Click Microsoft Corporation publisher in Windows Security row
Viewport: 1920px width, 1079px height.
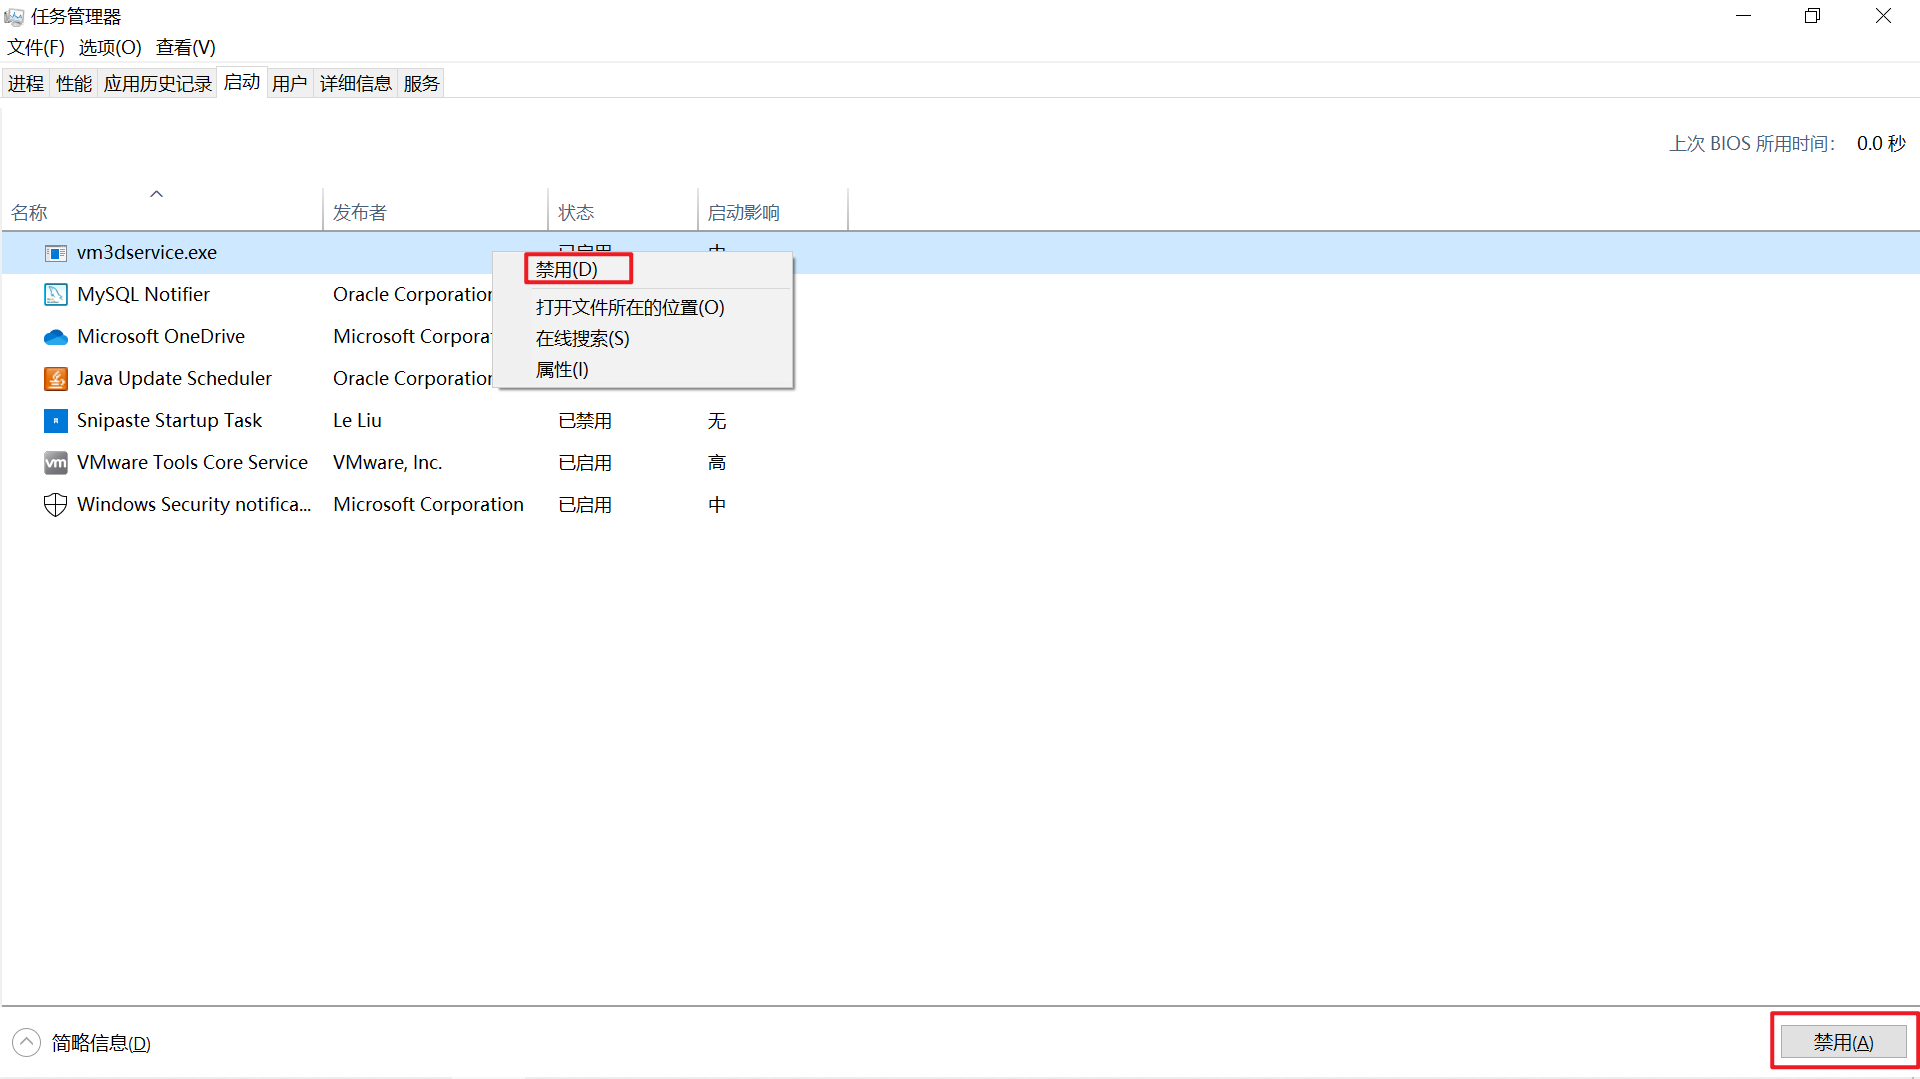pos(428,505)
